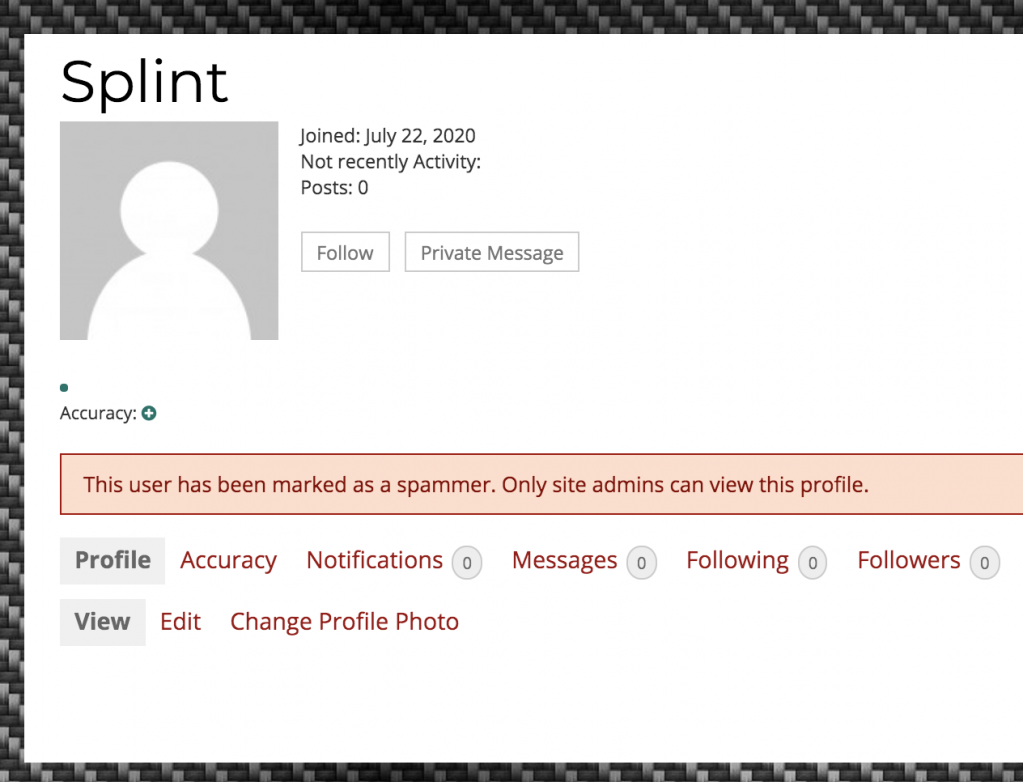Click the Edit profile link
This screenshot has height=782, width=1023.
[x=181, y=622]
